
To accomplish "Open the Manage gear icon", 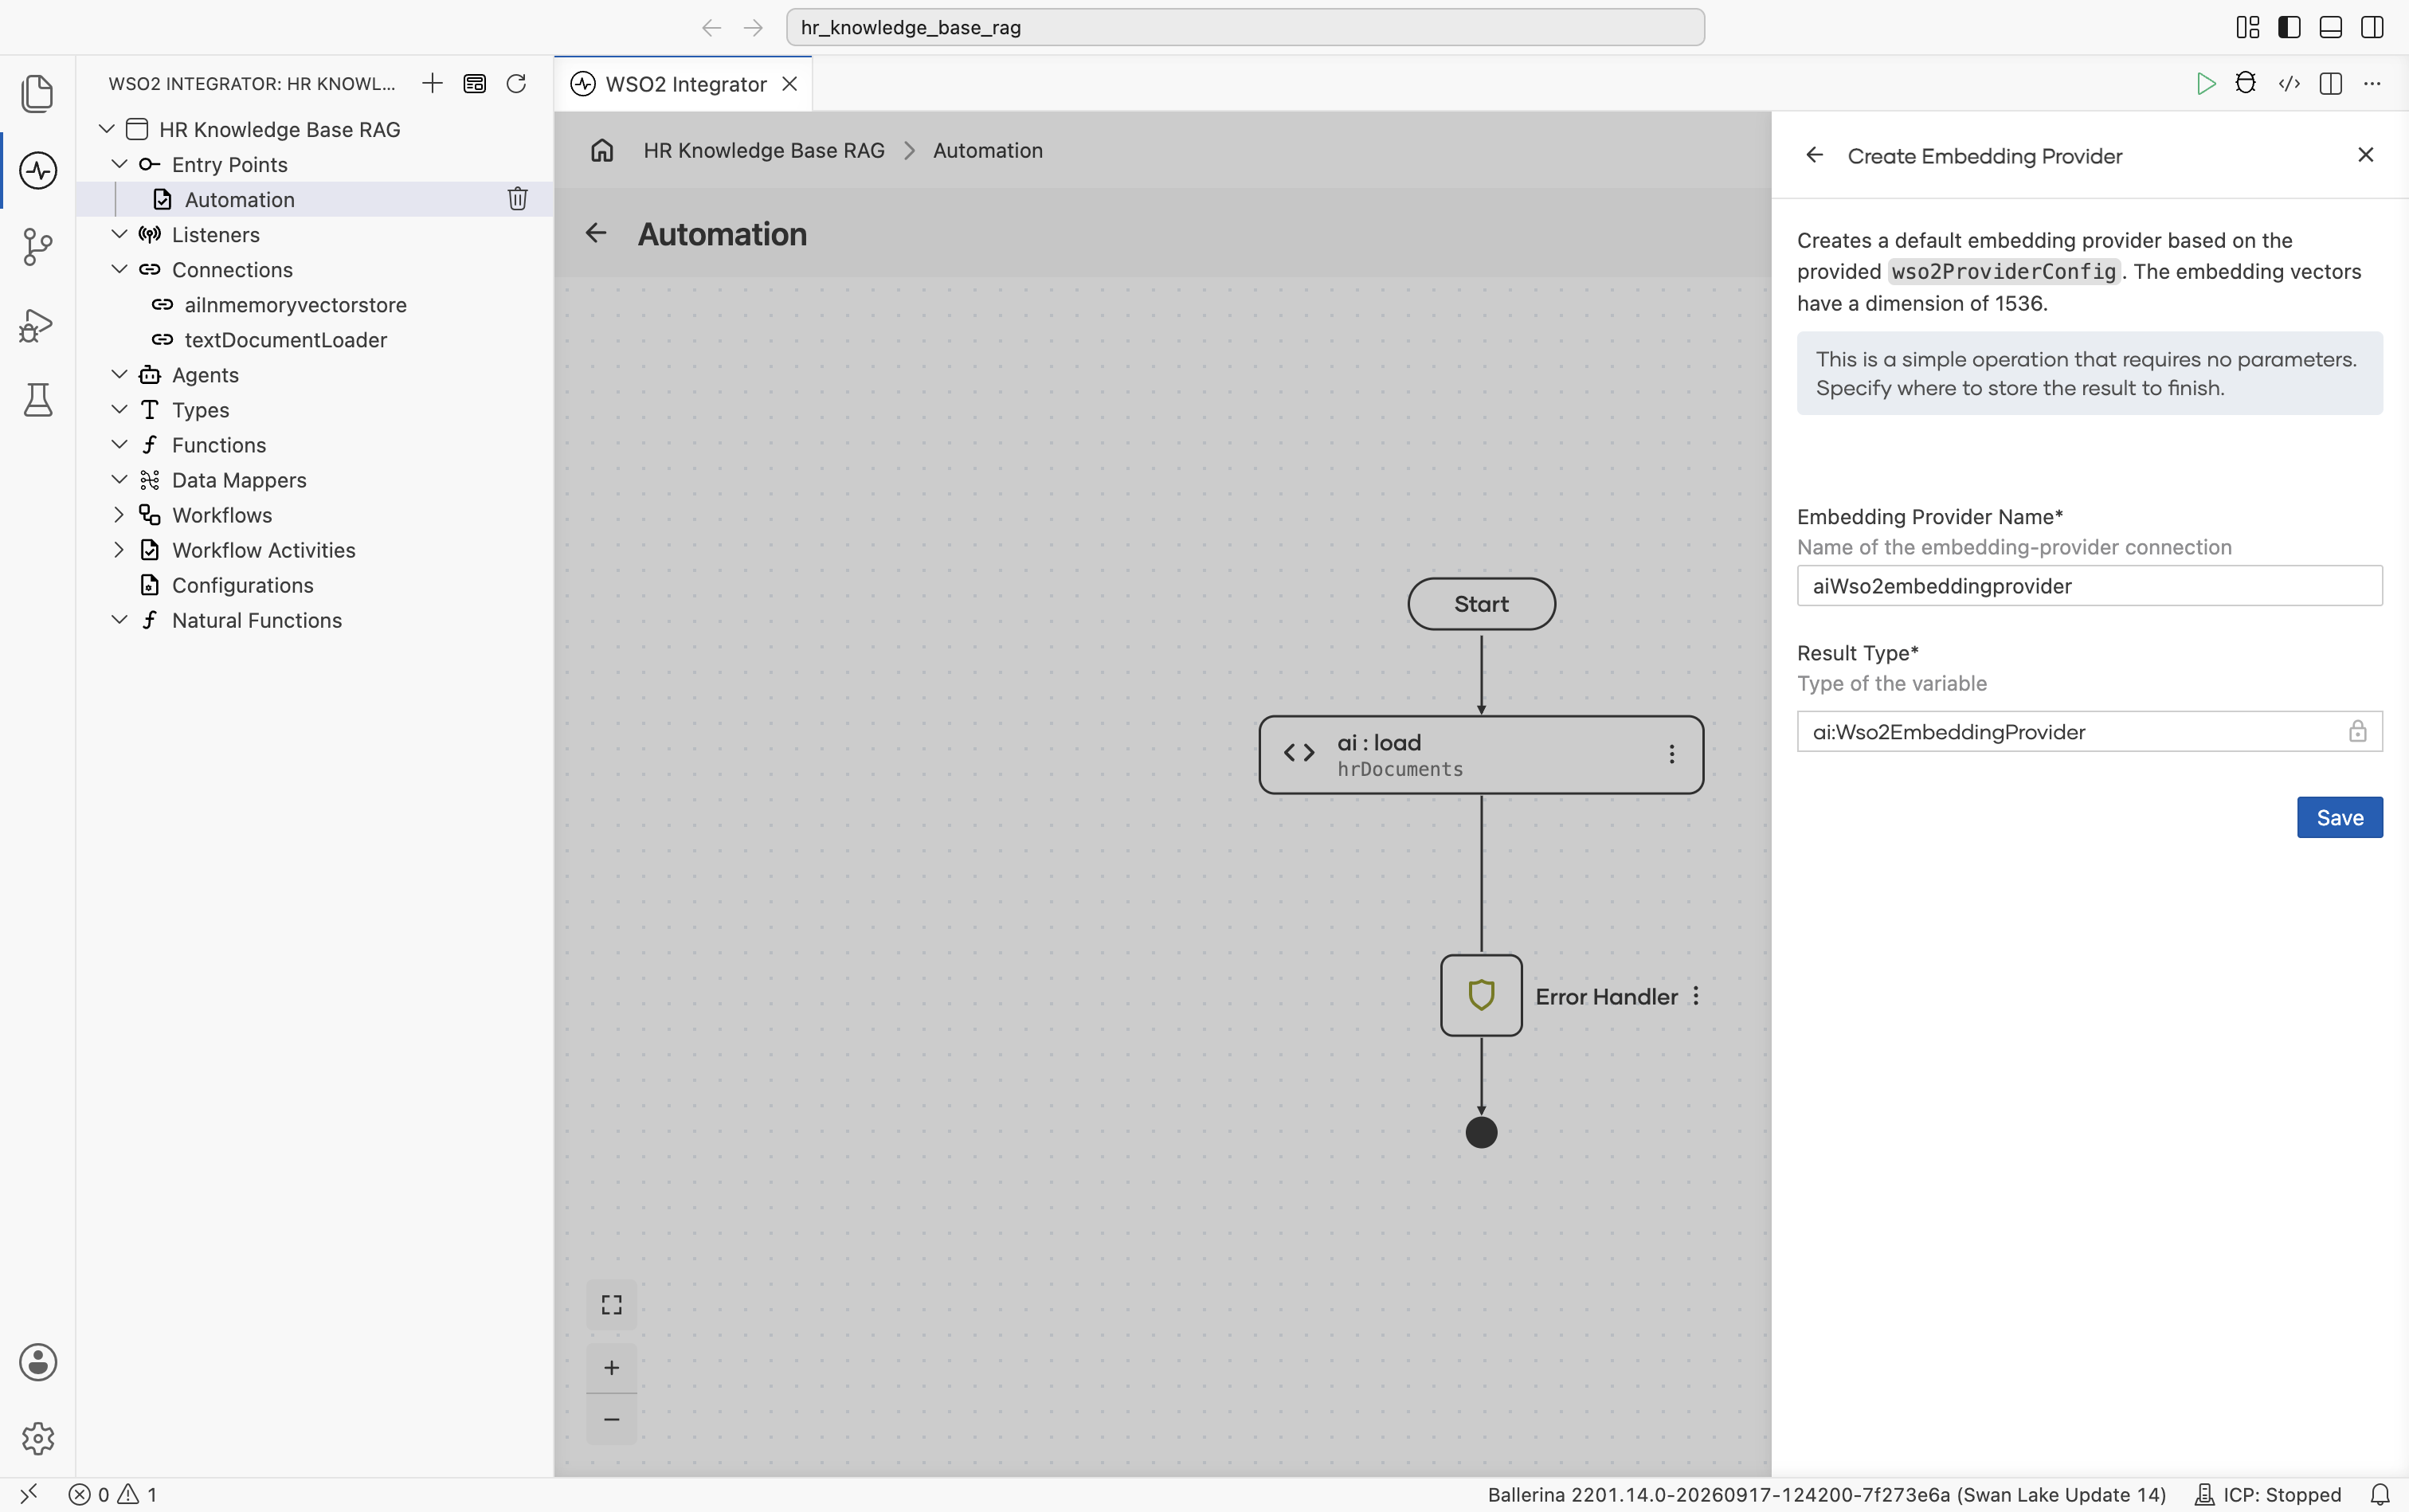I will [38, 1438].
